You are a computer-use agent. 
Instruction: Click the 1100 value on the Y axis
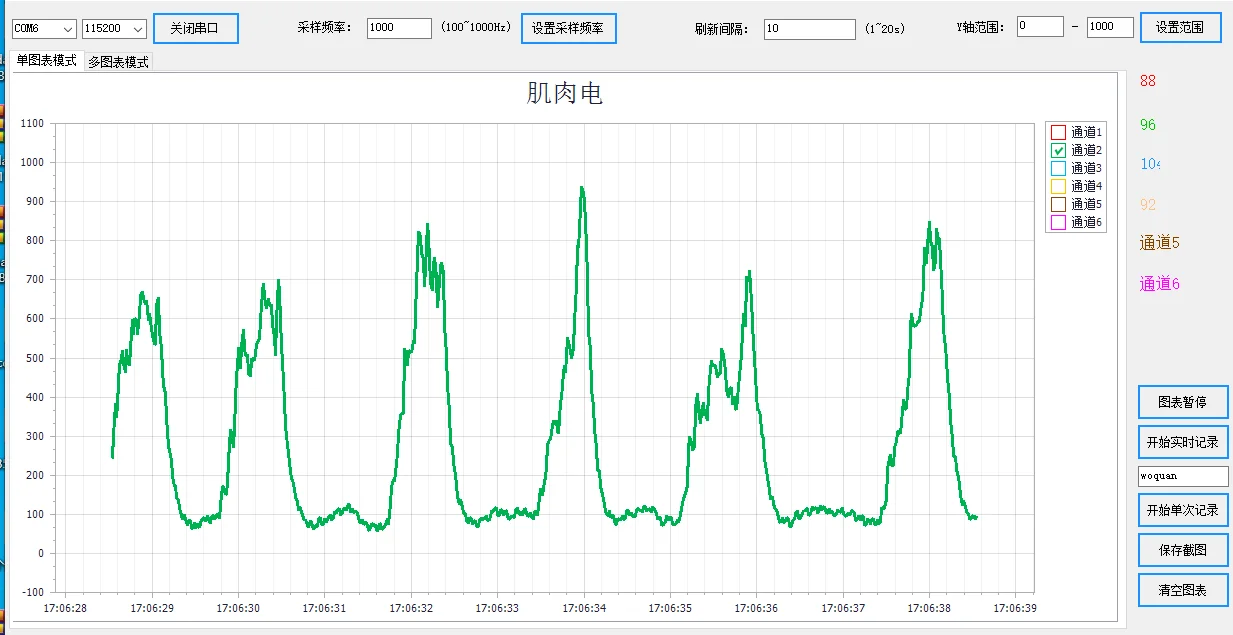(x=32, y=123)
